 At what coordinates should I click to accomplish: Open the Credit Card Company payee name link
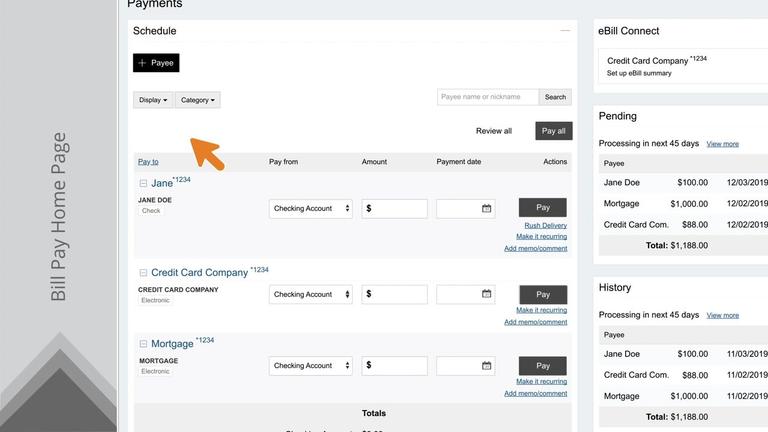199,273
